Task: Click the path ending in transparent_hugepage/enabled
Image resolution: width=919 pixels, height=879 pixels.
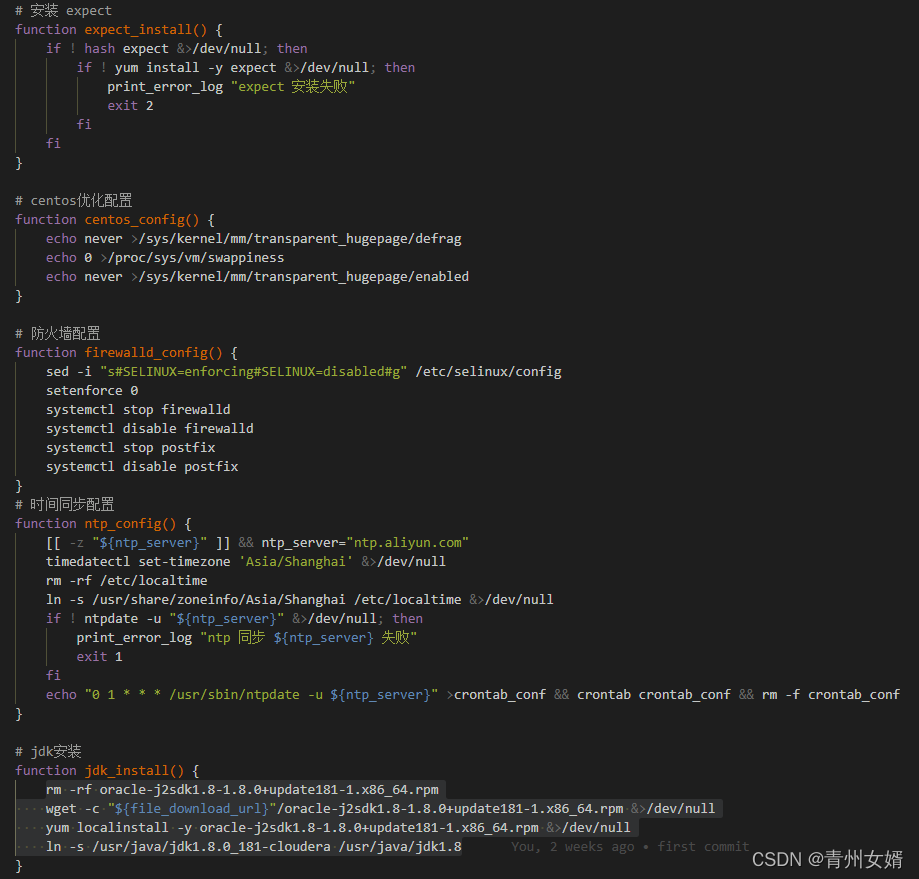Action: point(304,277)
